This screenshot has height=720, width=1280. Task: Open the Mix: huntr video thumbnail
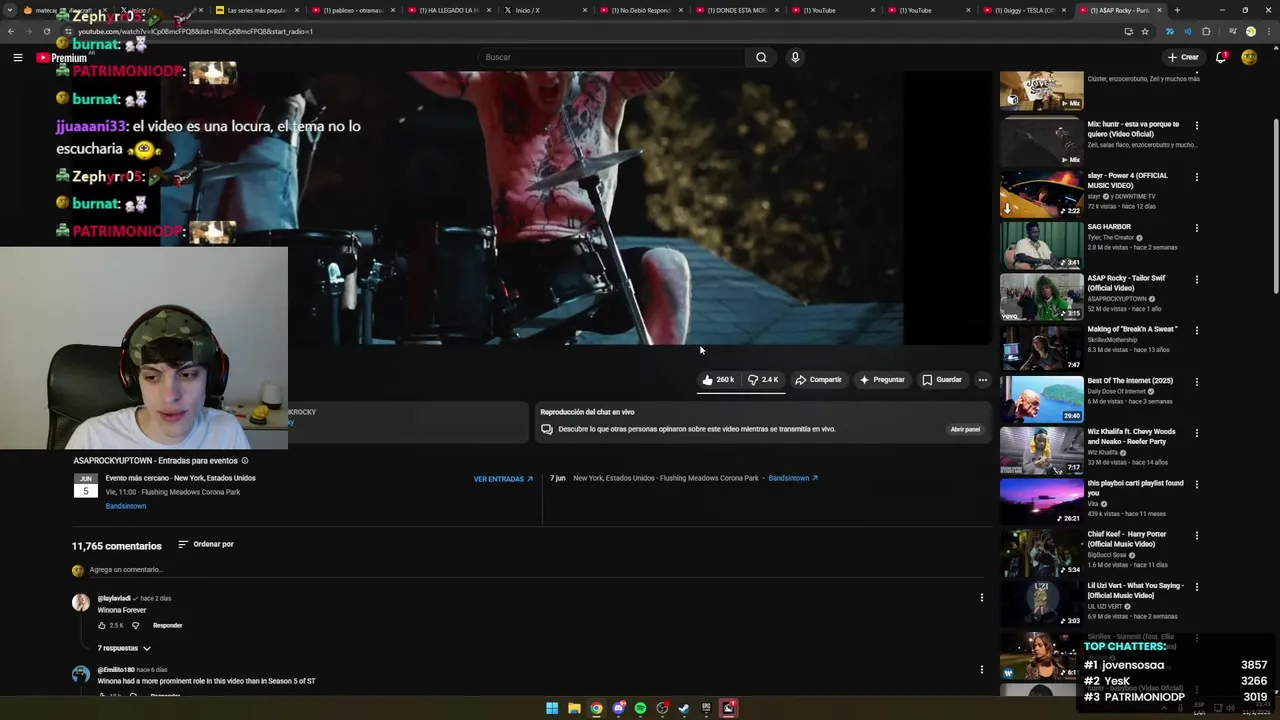point(1042,142)
